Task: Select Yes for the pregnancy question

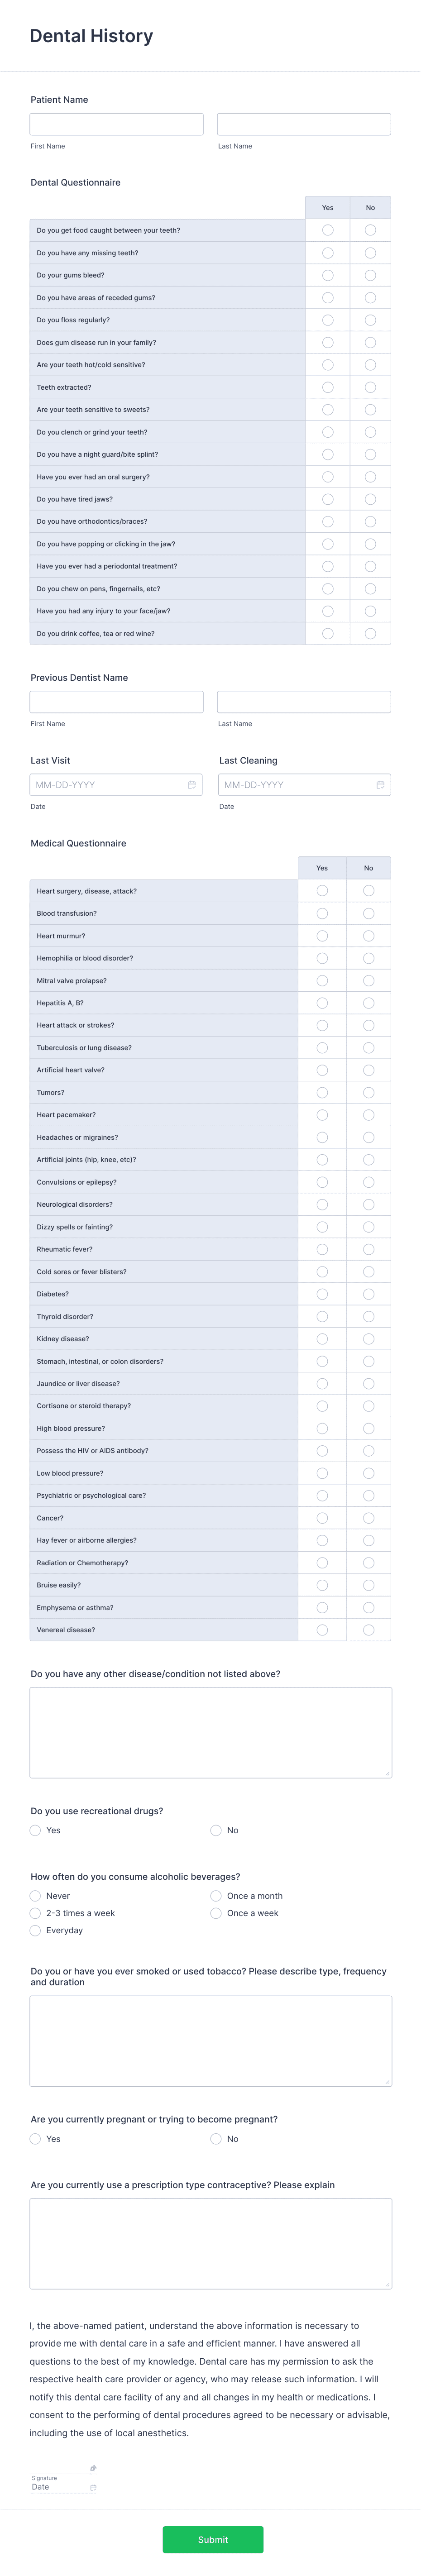Action: click(x=35, y=2139)
